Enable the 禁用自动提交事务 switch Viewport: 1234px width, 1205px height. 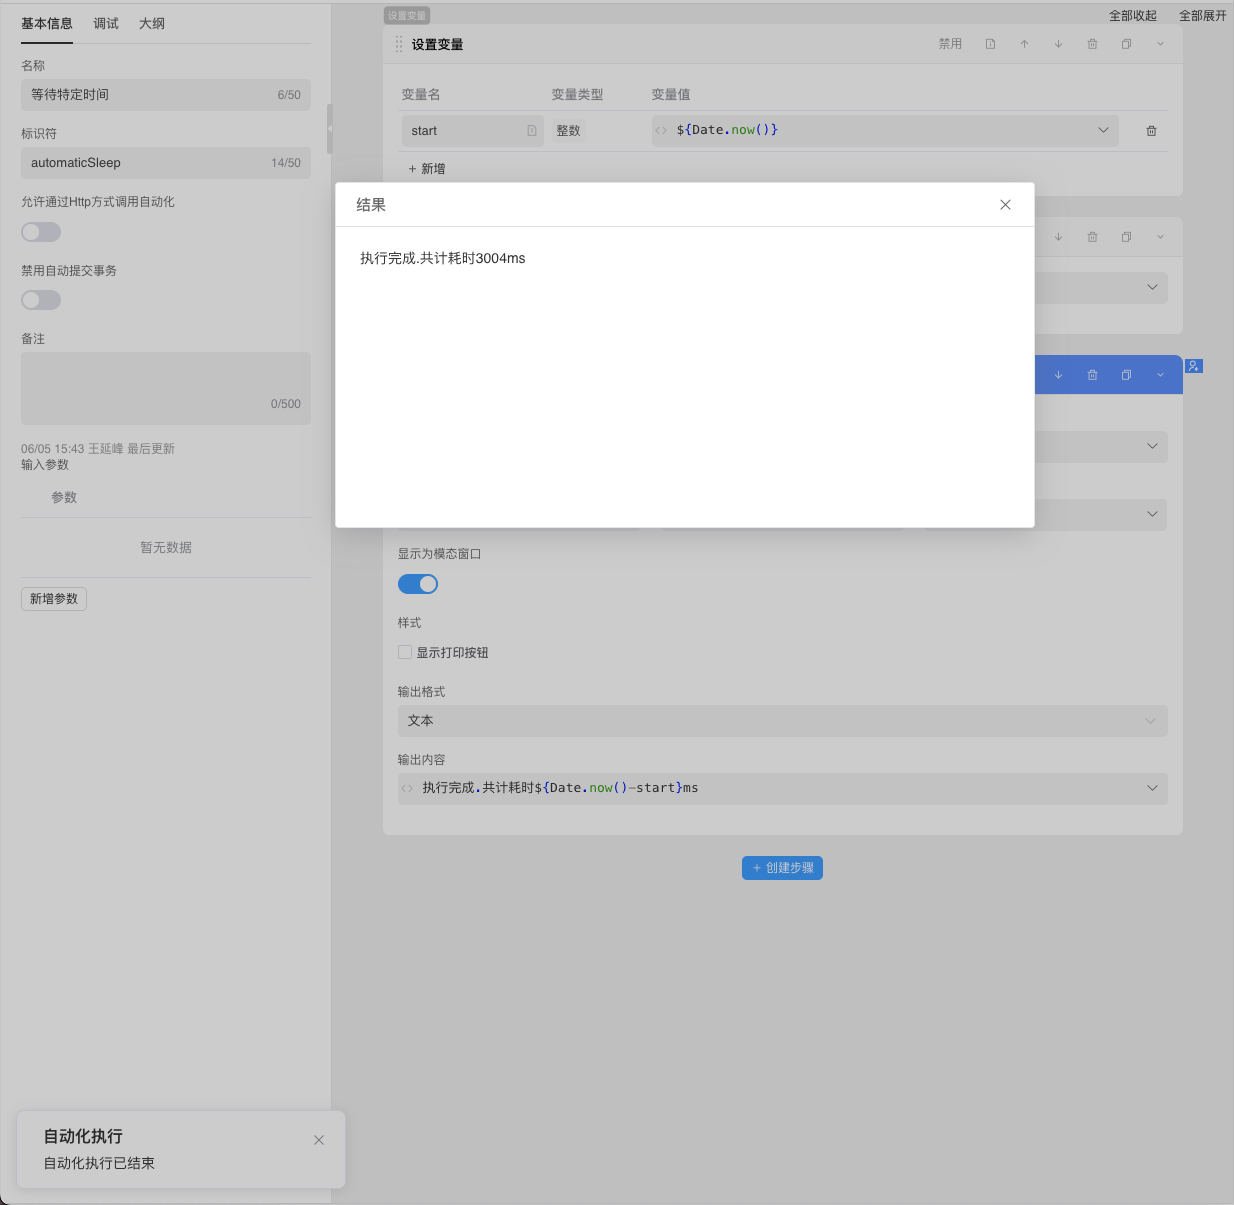coord(41,300)
